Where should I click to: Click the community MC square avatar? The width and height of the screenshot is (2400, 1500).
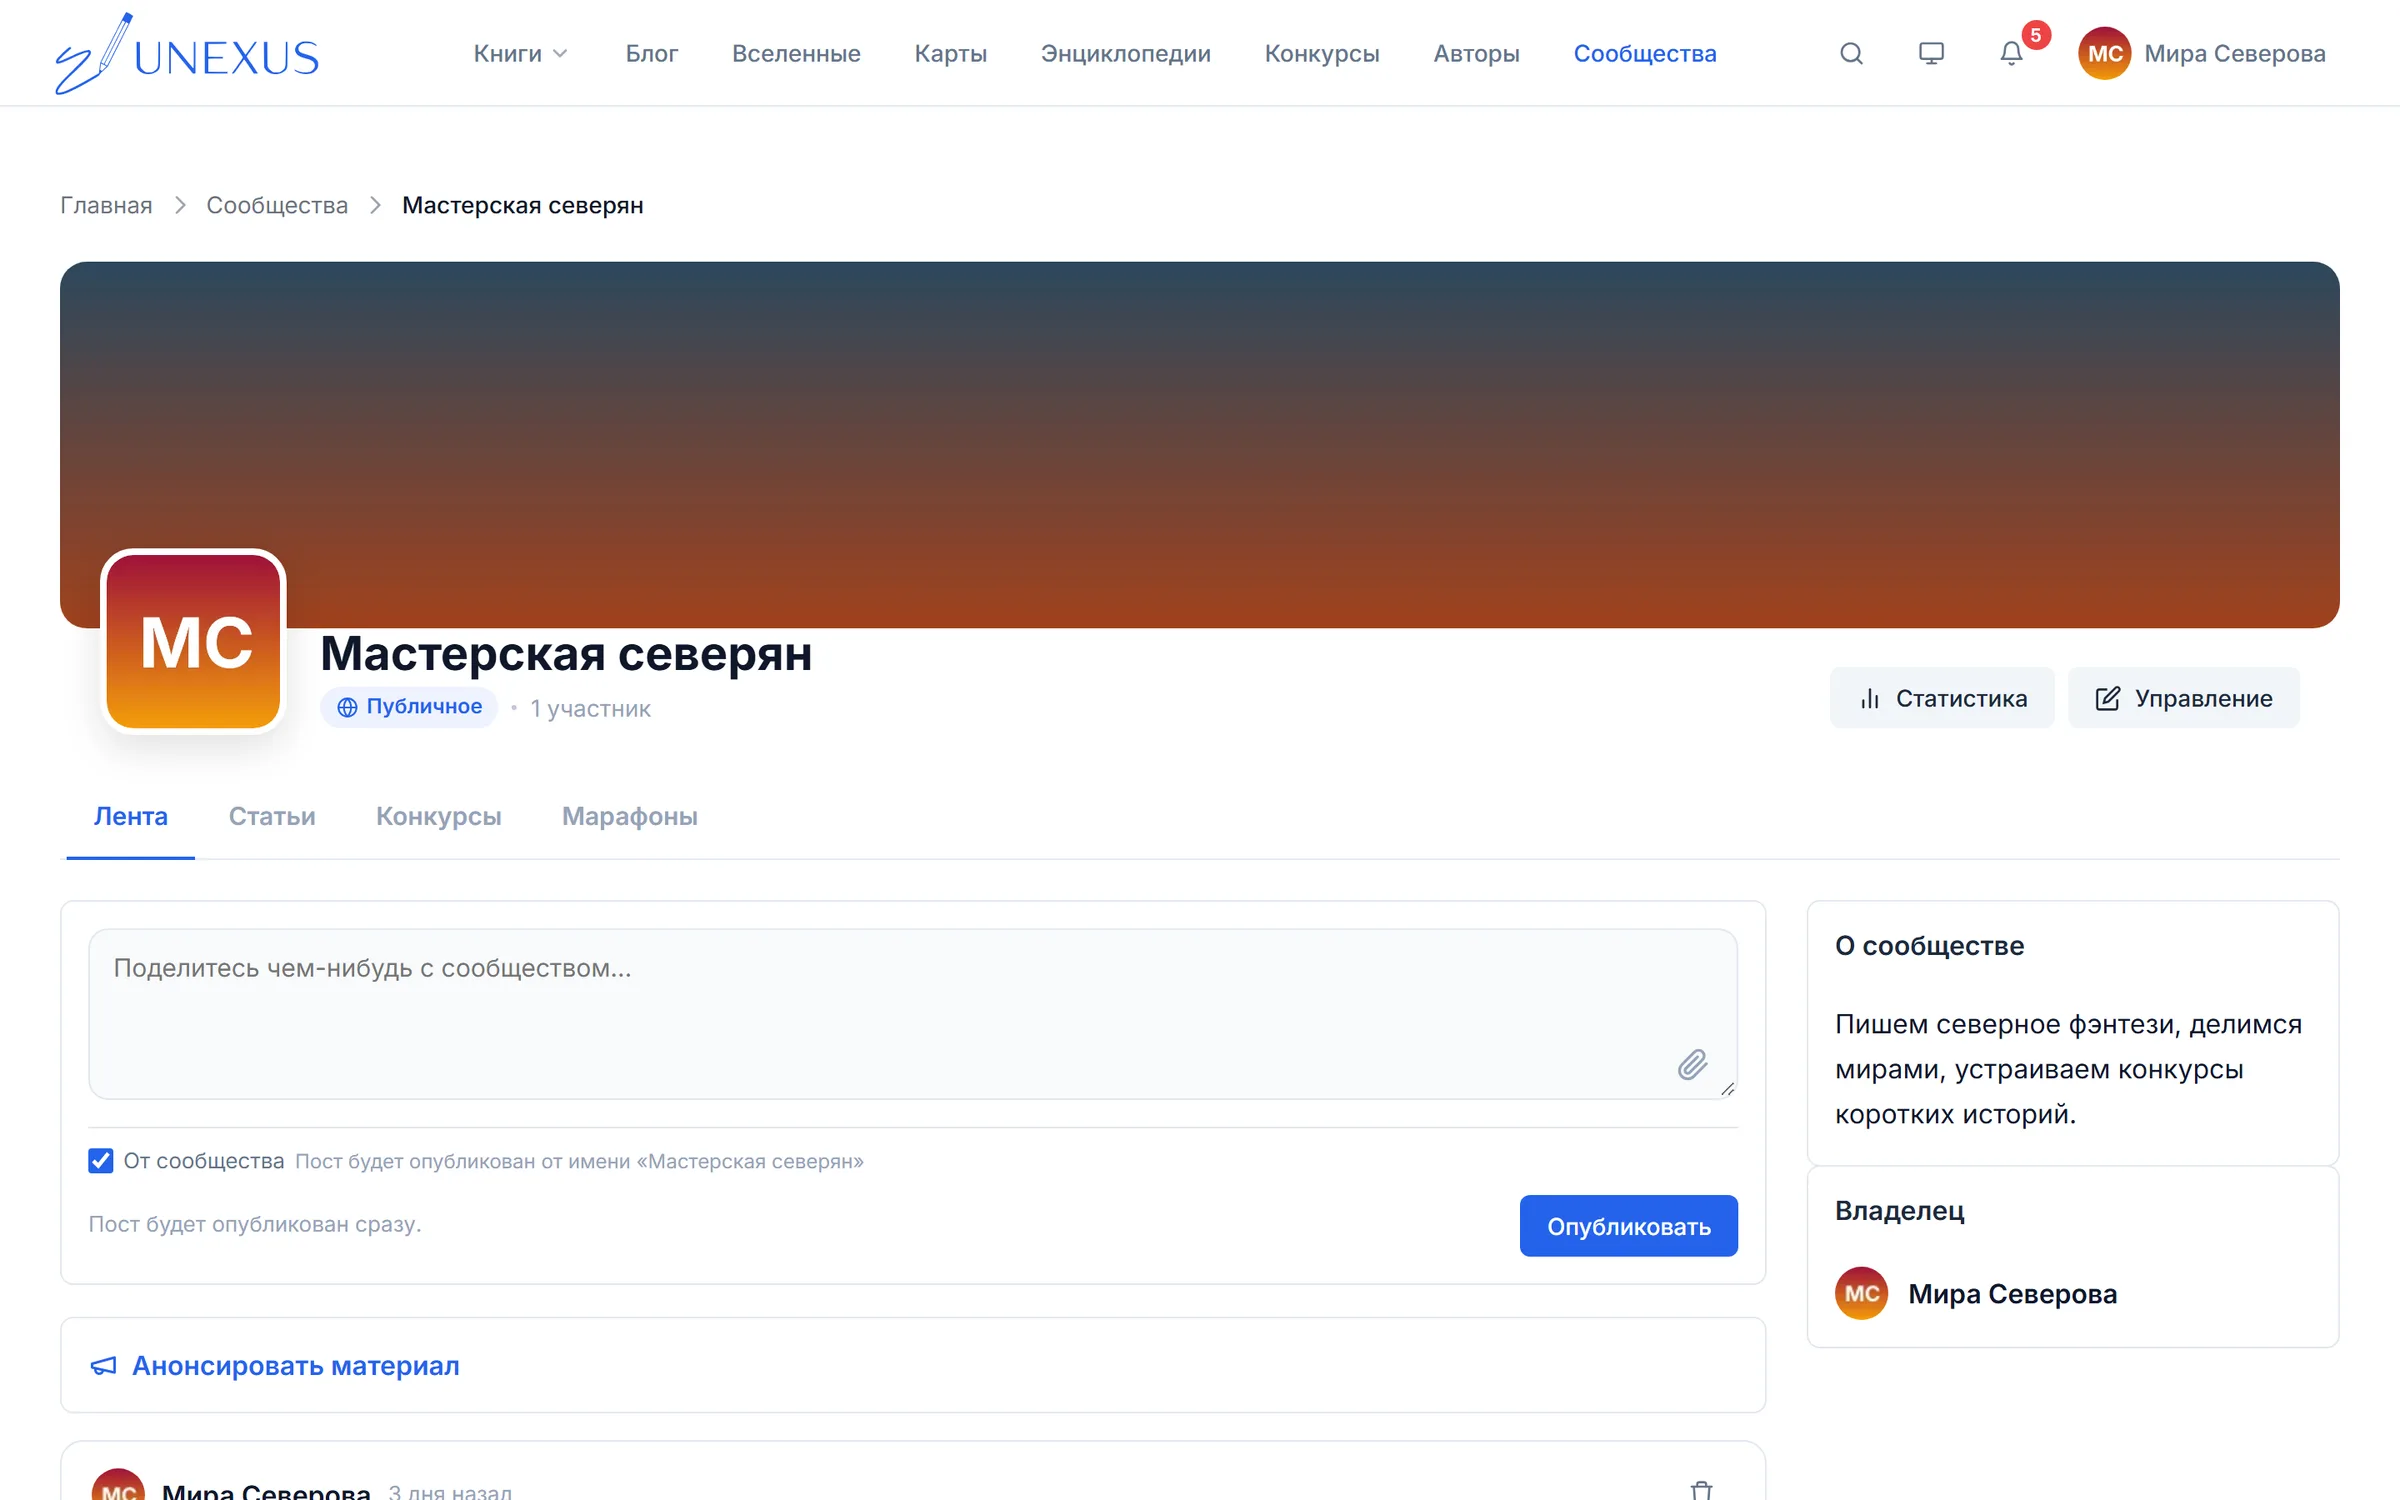(194, 641)
